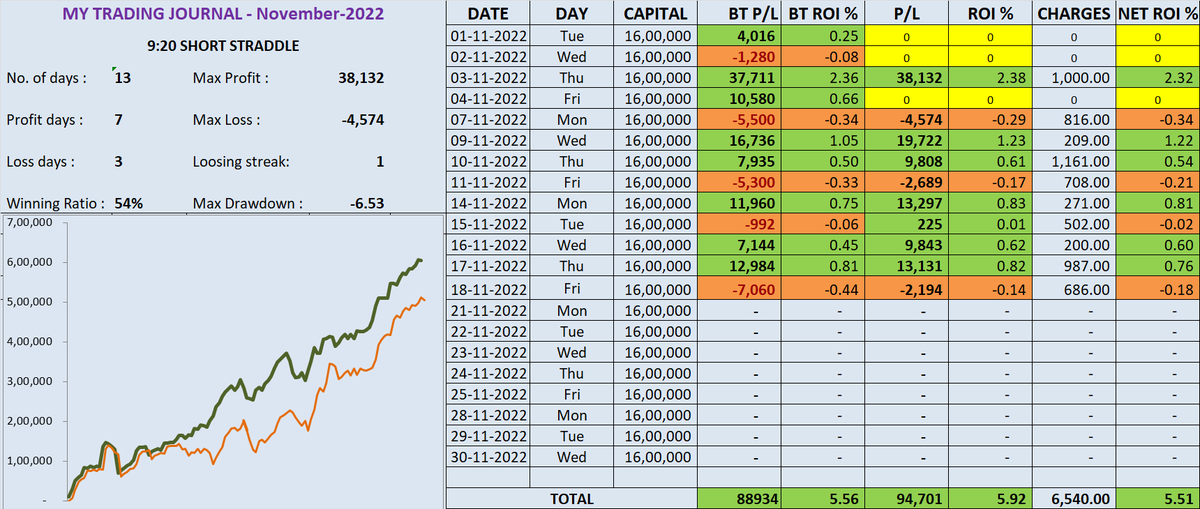This screenshot has height=509, width=1200.
Task: Select the P/L cell 13,131
Action: [909, 266]
